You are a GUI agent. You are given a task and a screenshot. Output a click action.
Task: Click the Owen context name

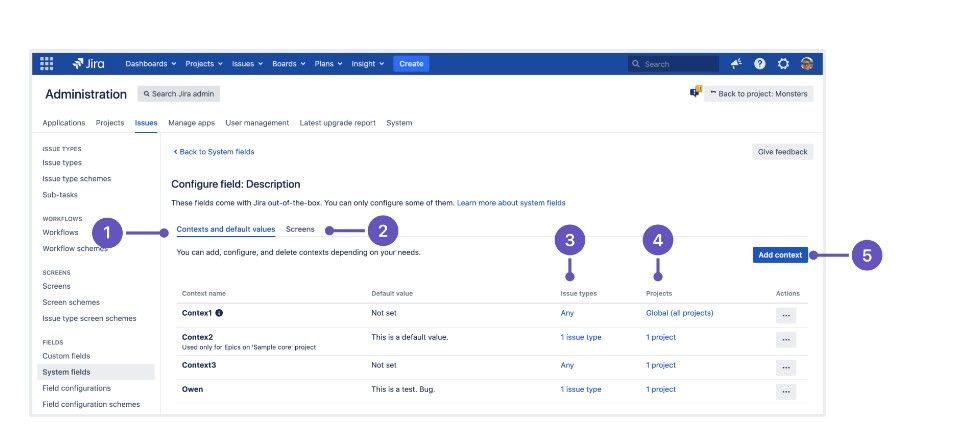coord(192,389)
